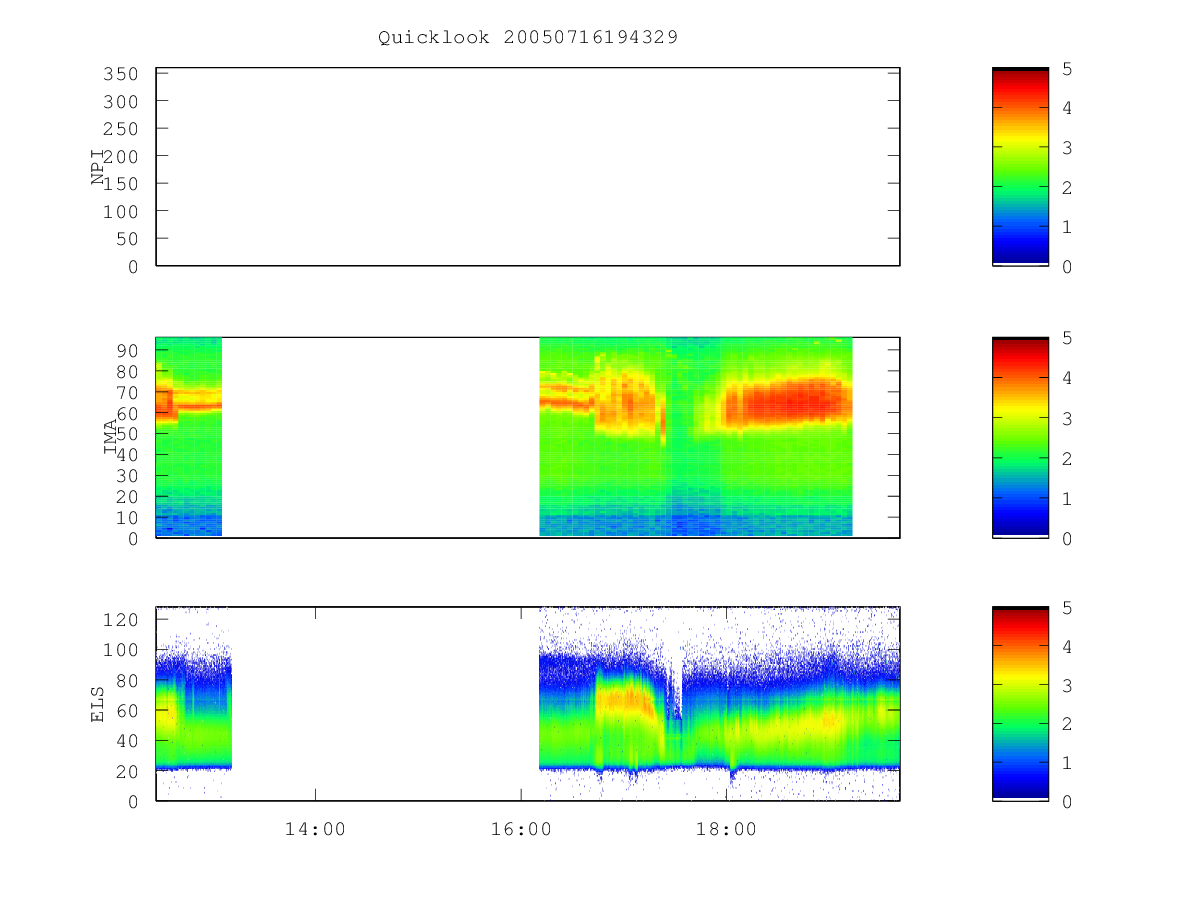Click the 100 tick on ELS axis
1200x900 pixels.
click(123, 650)
